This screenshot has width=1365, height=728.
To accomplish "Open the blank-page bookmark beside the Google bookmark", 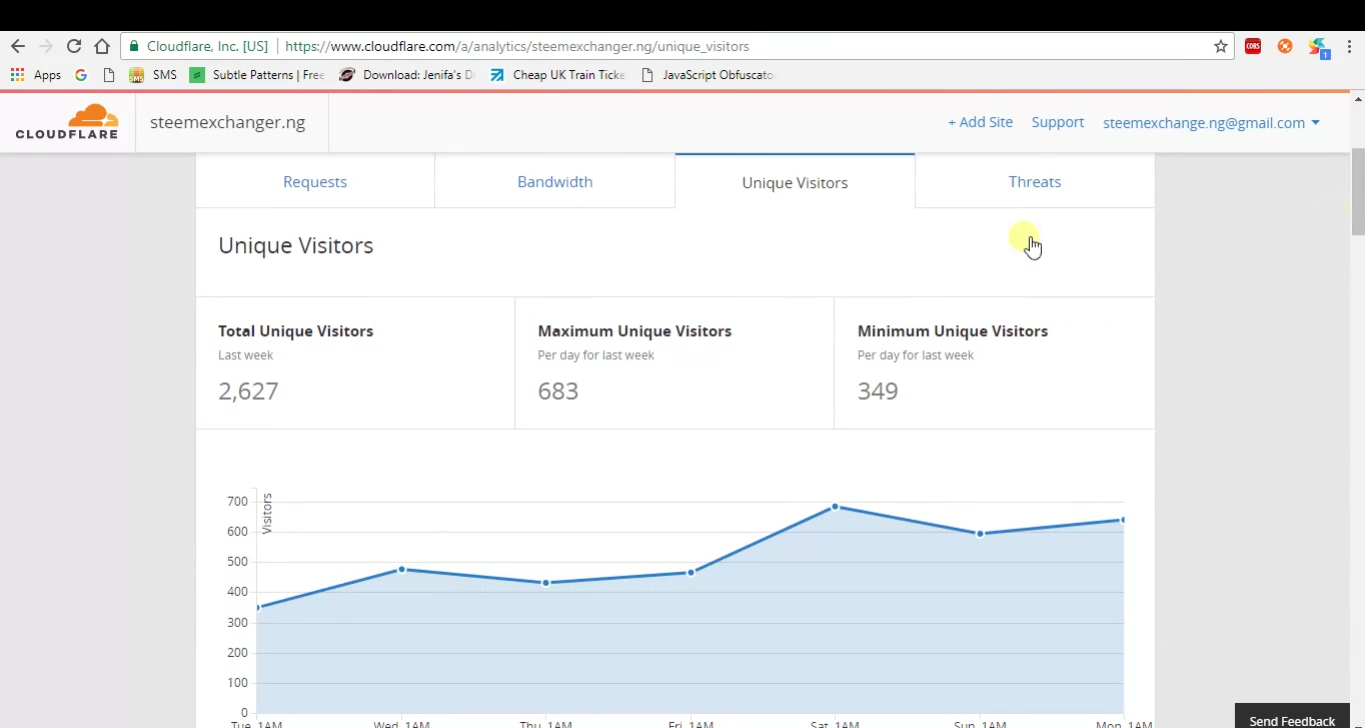I will tap(109, 75).
